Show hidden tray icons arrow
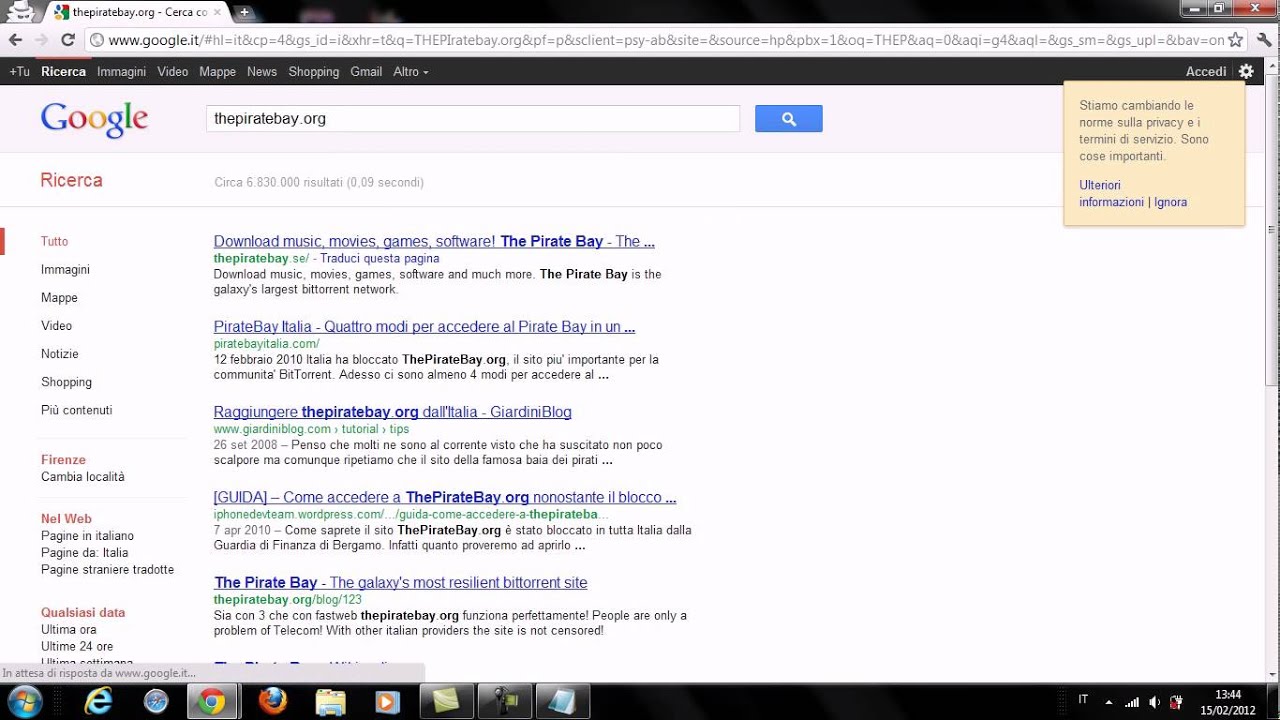 pos(1108,702)
